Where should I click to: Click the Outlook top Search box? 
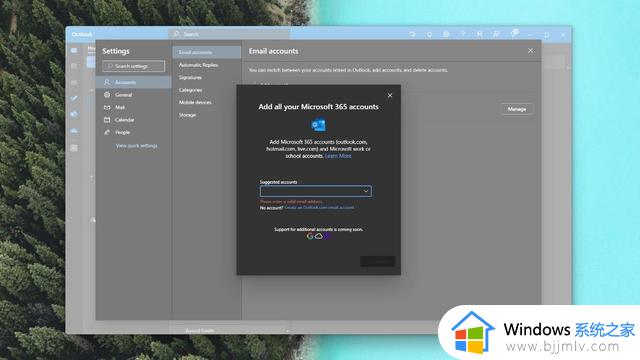(x=229, y=34)
